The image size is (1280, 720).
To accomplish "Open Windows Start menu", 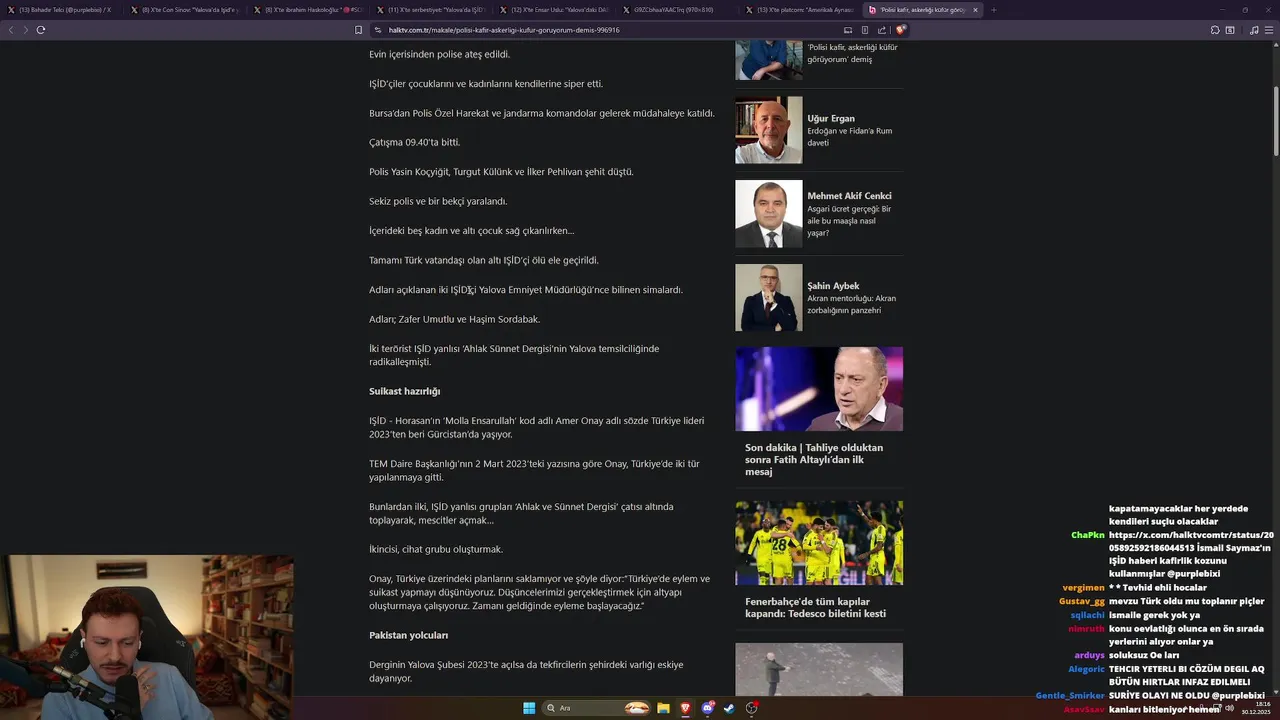I will (529, 708).
